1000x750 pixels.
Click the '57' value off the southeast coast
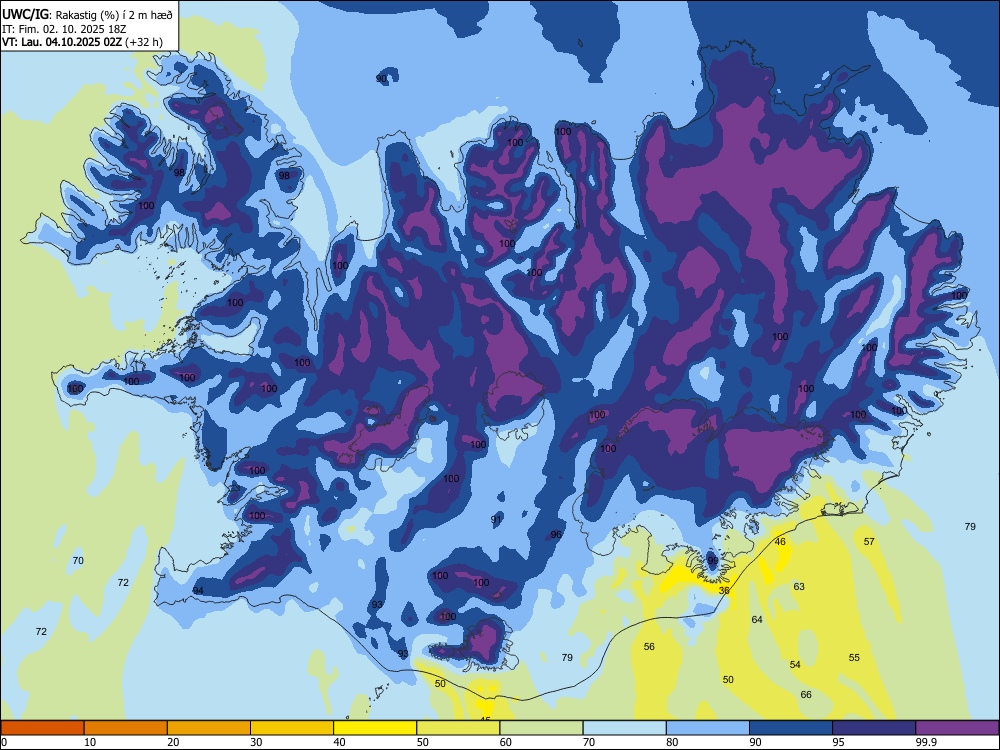(x=869, y=541)
